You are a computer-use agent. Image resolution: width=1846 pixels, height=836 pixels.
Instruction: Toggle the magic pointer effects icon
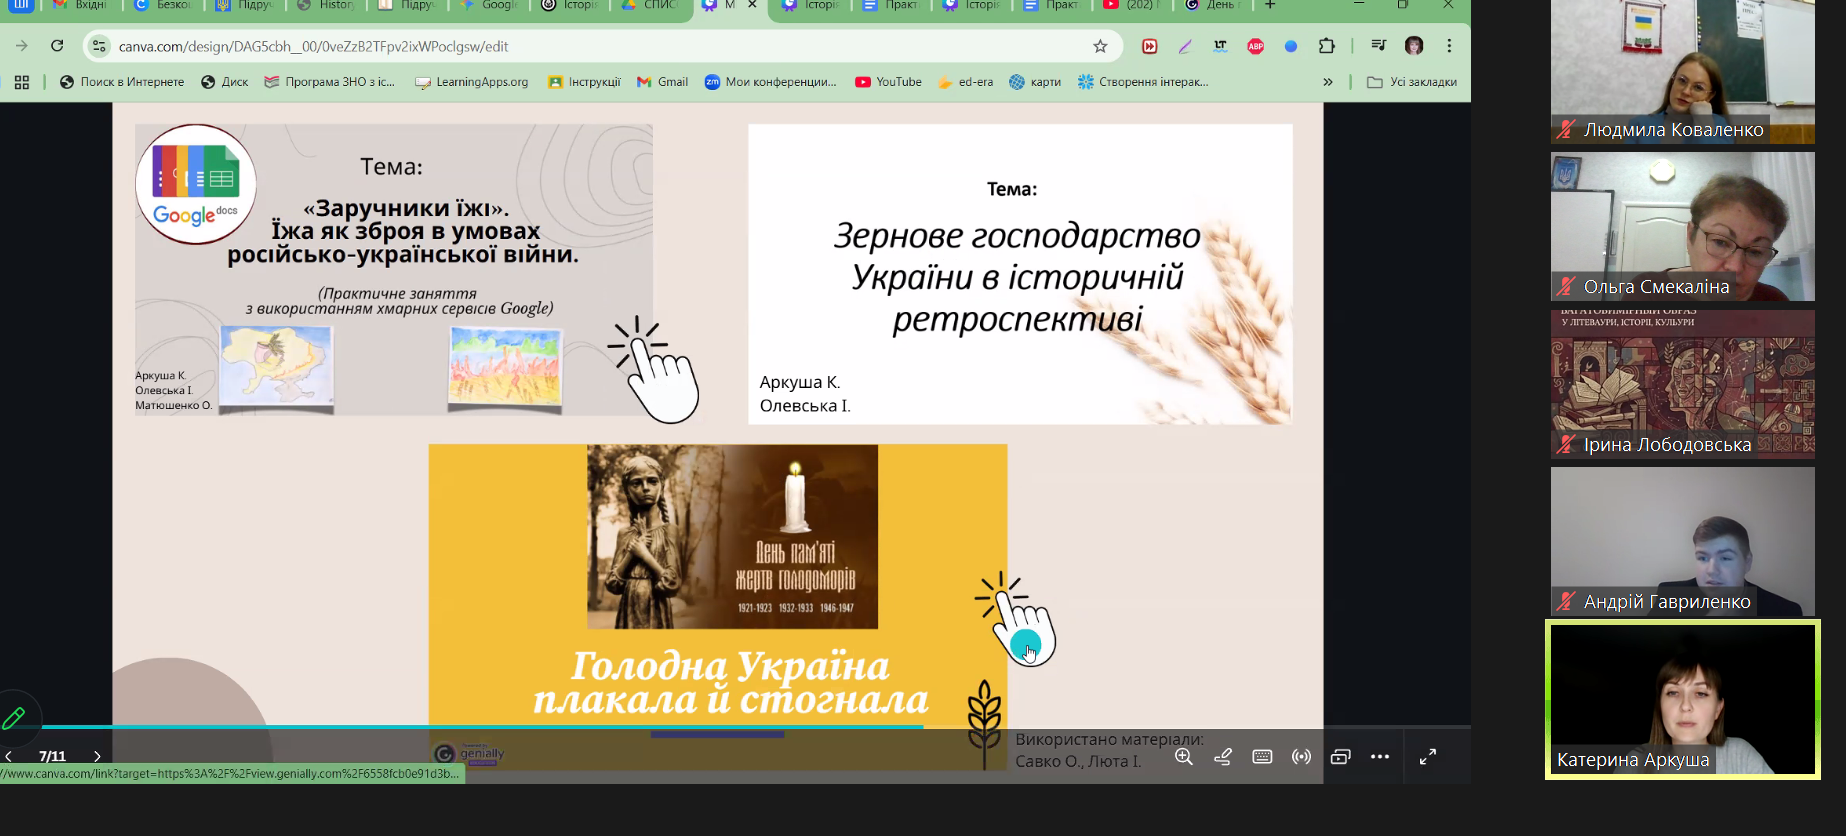point(1223,757)
